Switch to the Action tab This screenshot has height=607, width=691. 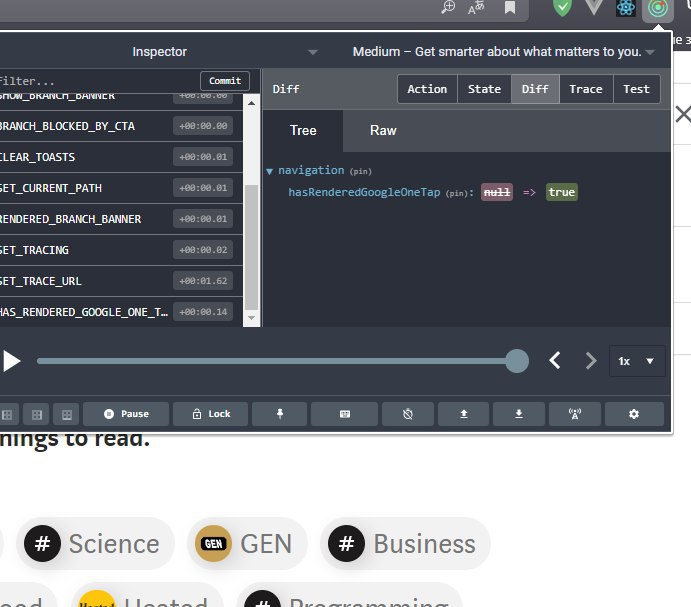click(427, 89)
